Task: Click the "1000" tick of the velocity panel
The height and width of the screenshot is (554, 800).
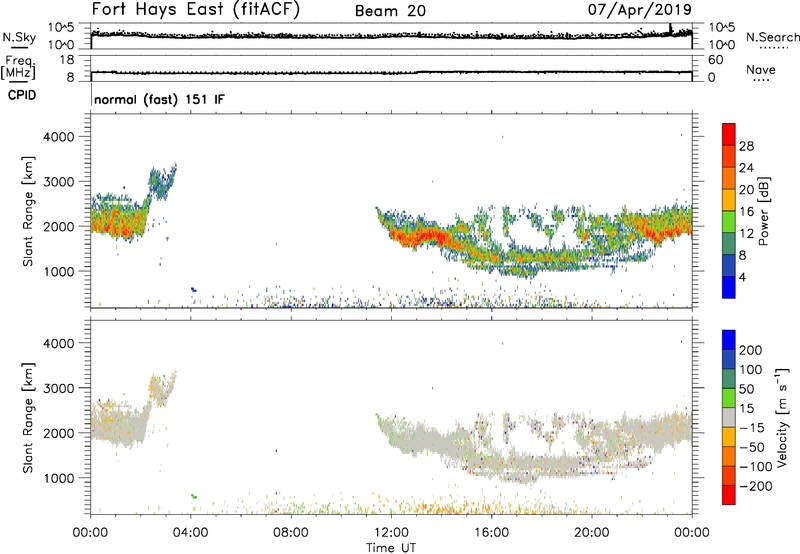Action: (58, 478)
